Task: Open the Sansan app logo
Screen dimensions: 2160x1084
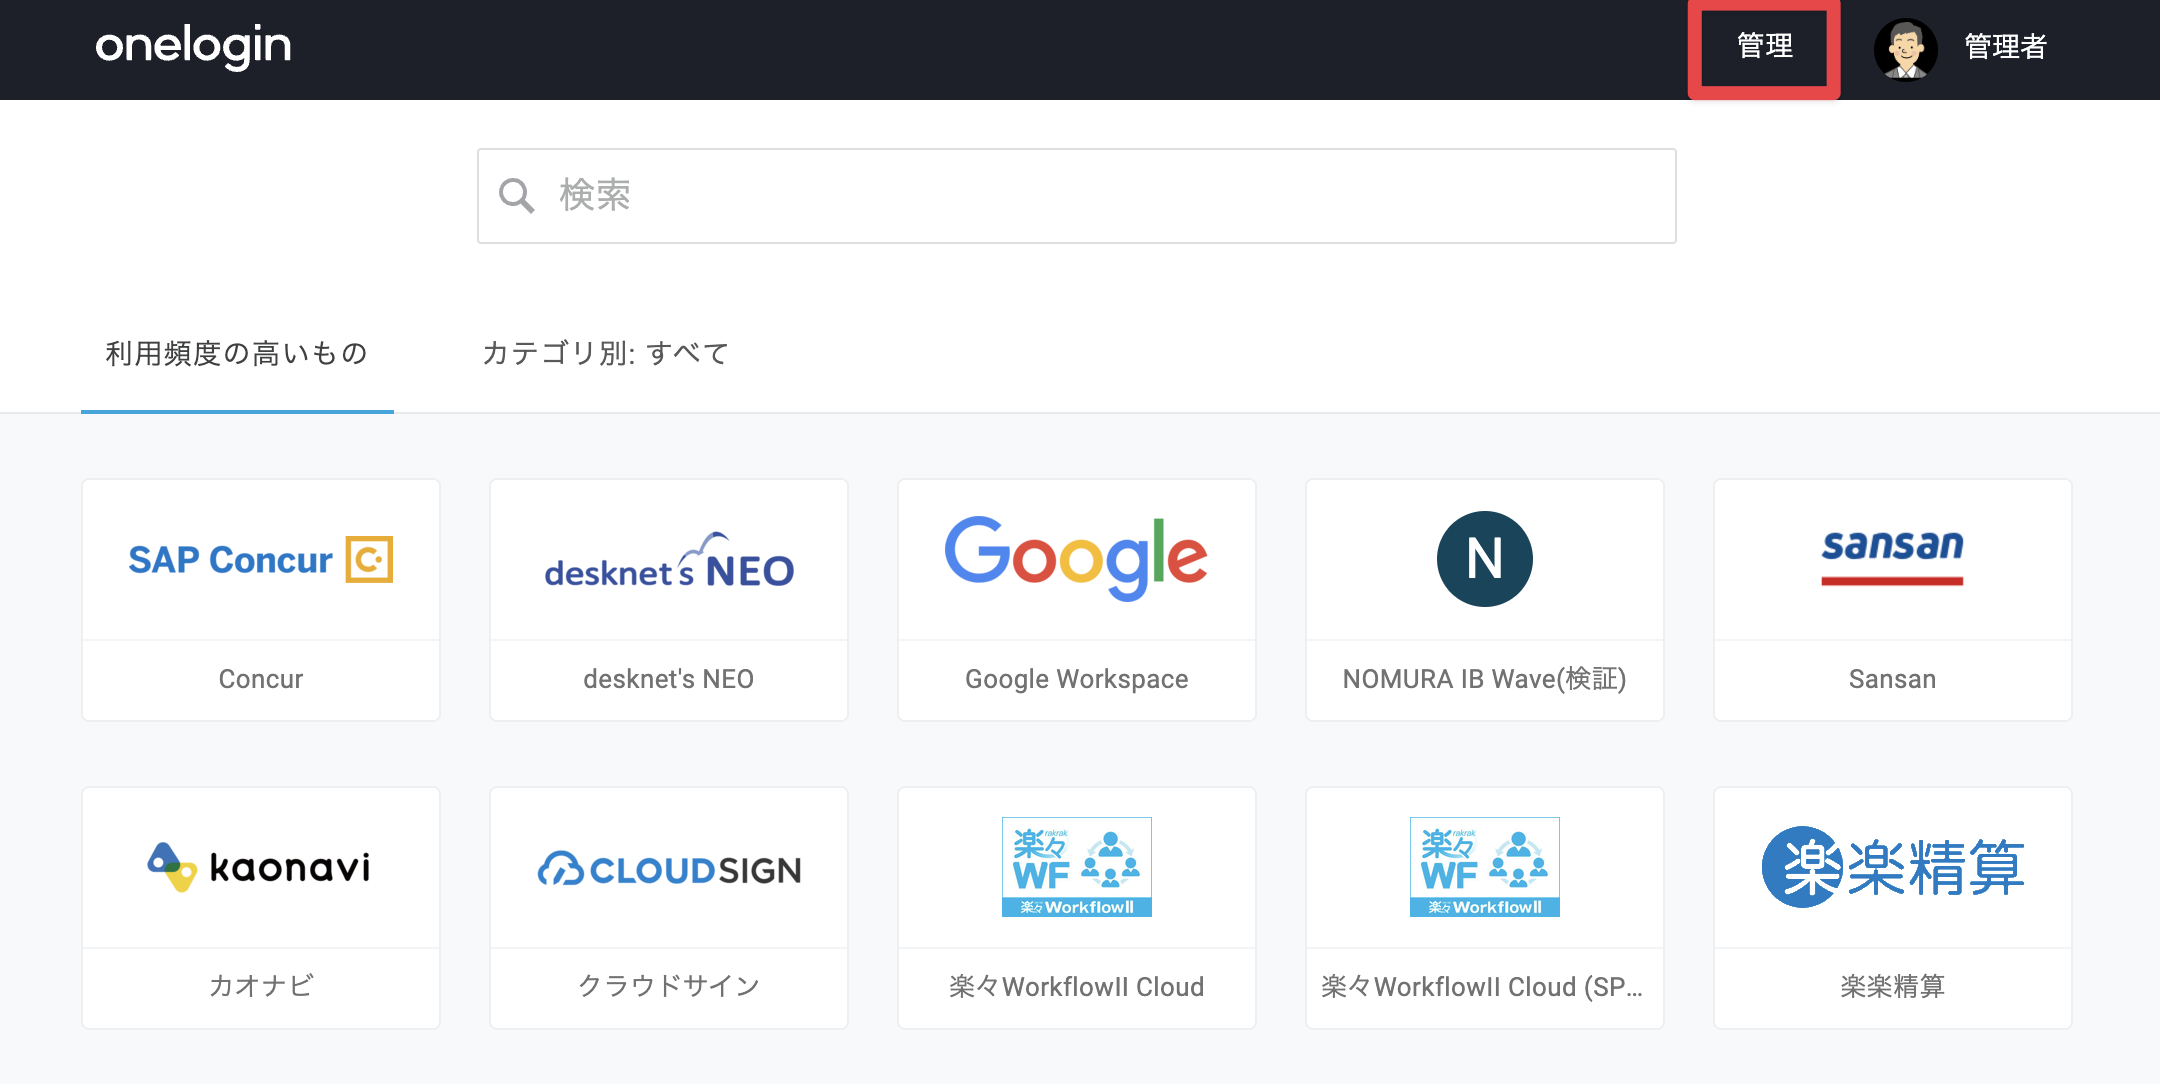Action: click(1892, 556)
